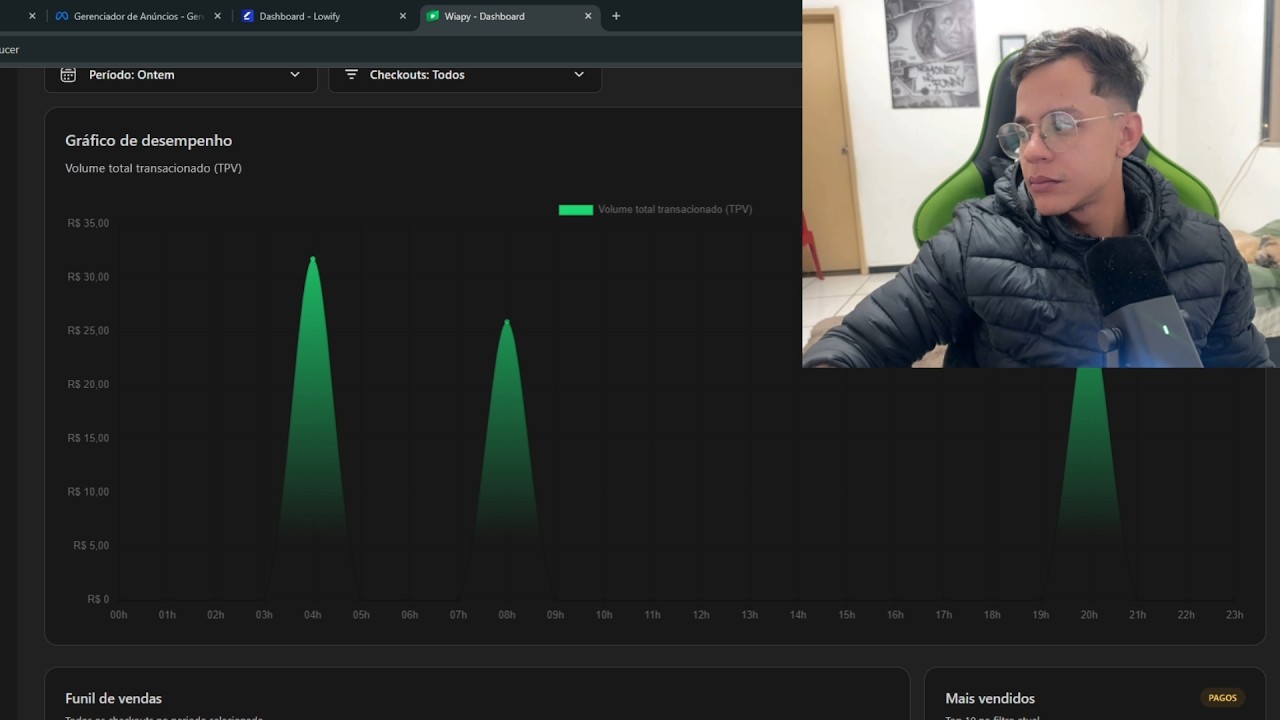Click the 12h label on the time axis
Screen dimensions: 1280x720
tap(701, 615)
